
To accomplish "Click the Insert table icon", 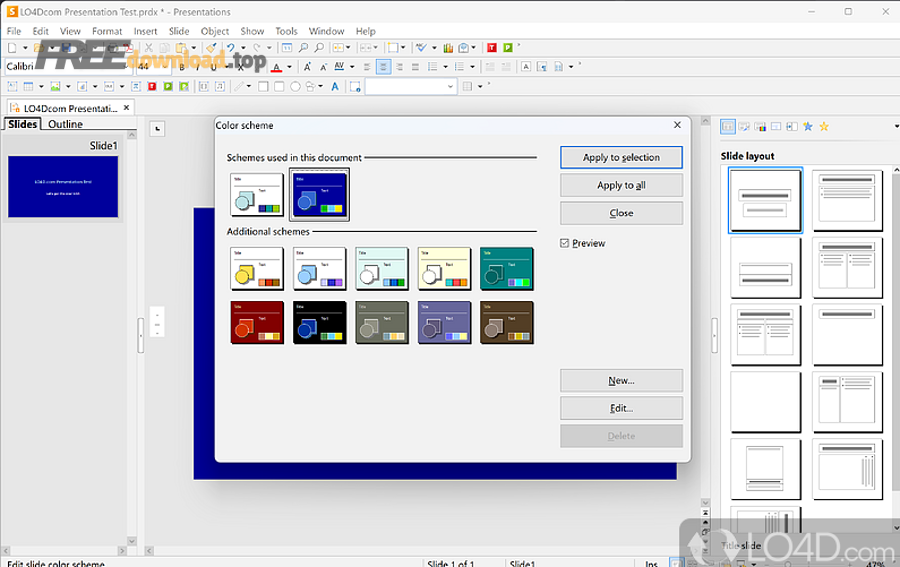I will [28, 87].
